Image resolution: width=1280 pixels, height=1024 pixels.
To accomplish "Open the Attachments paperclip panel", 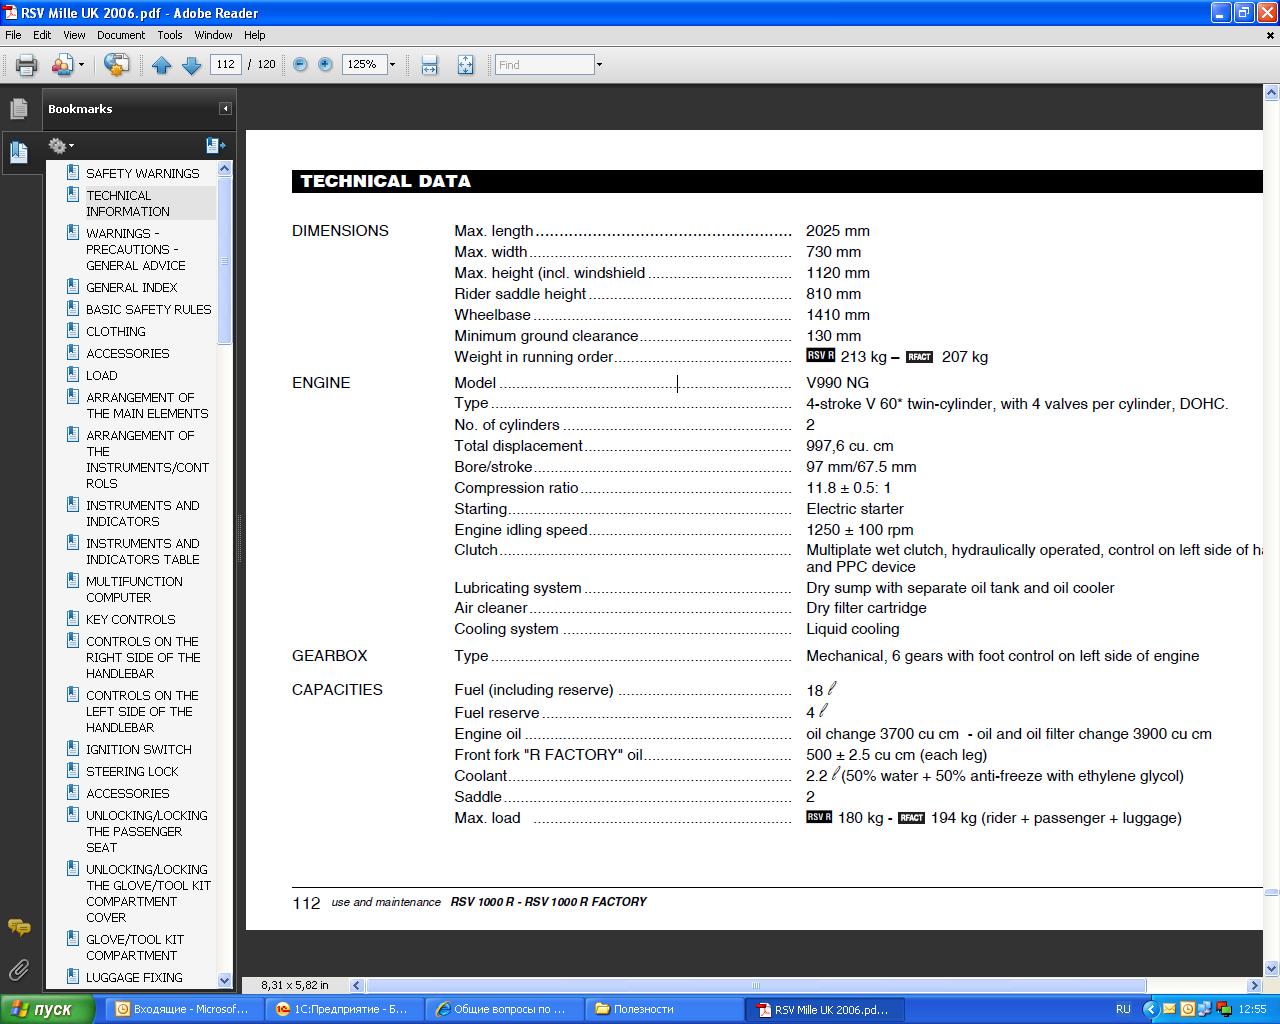I will coord(19,969).
